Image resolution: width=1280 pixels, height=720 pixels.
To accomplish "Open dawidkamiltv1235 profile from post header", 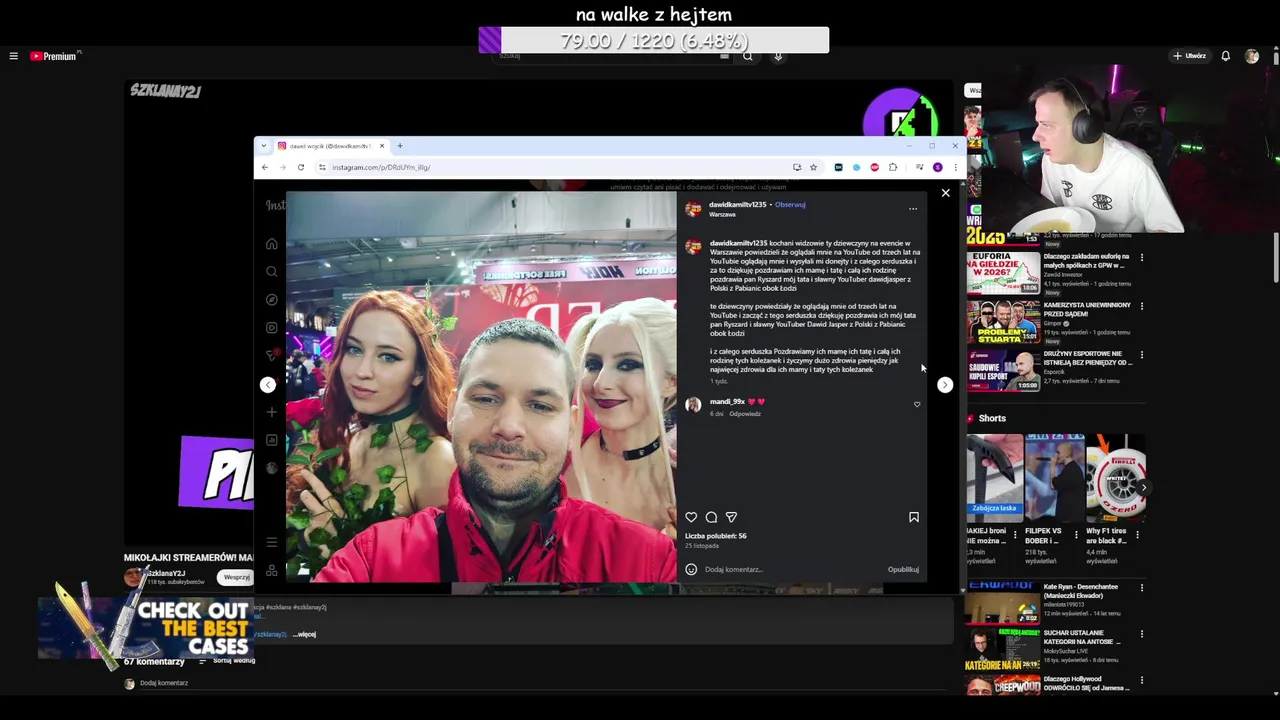I will point(738,204).
